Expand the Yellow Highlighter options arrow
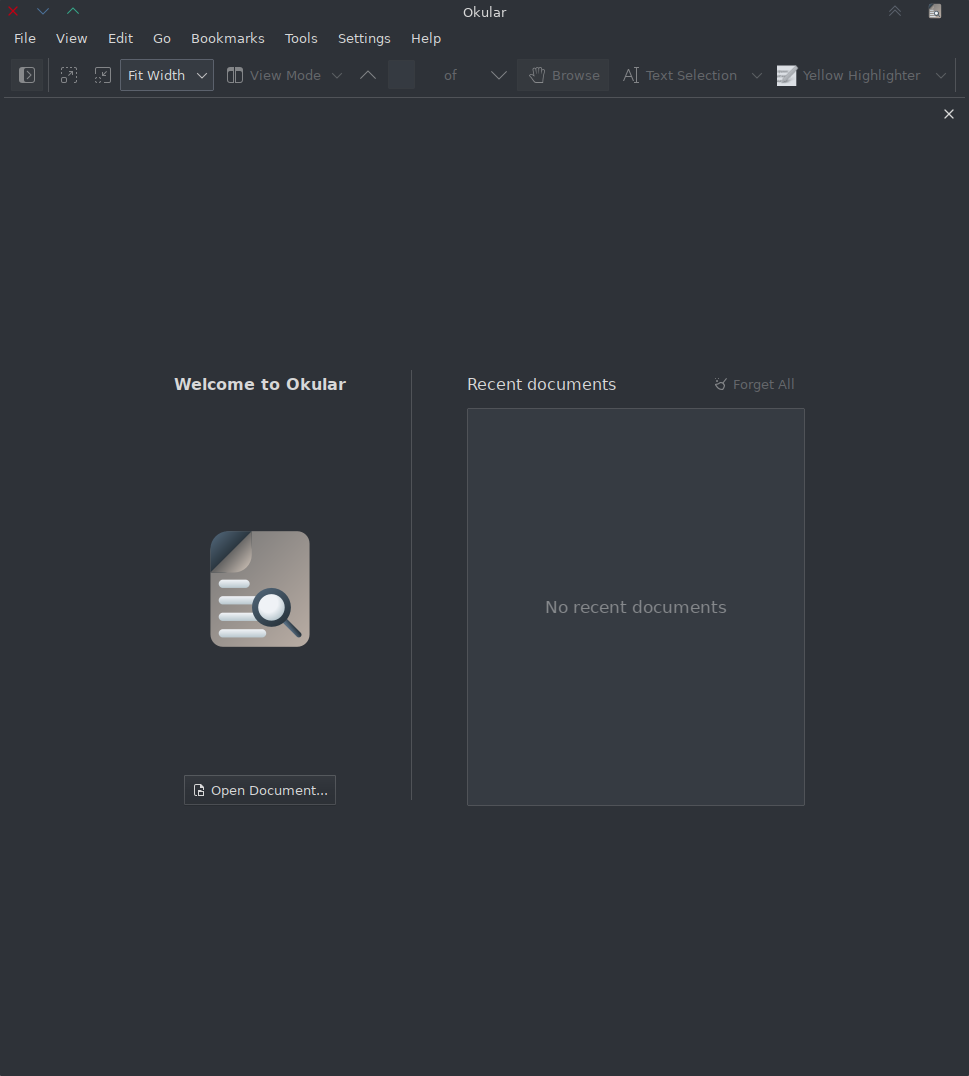The image size is (969, 1076). [940, 75]
